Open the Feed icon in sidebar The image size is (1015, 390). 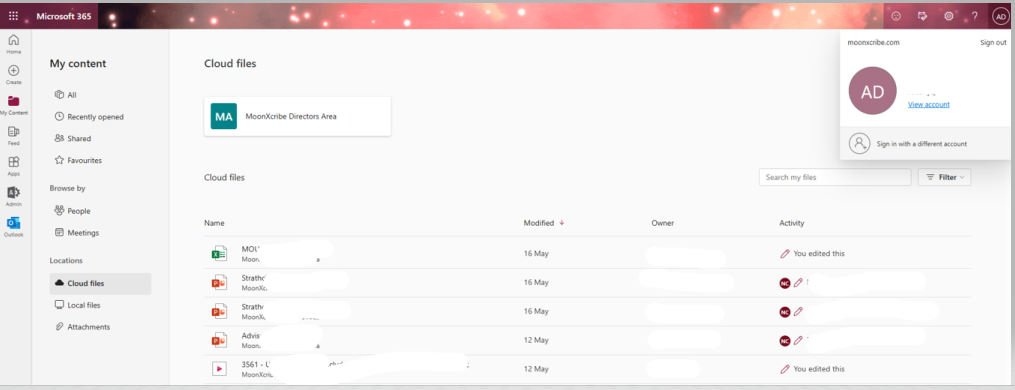[x=14, y=135]
